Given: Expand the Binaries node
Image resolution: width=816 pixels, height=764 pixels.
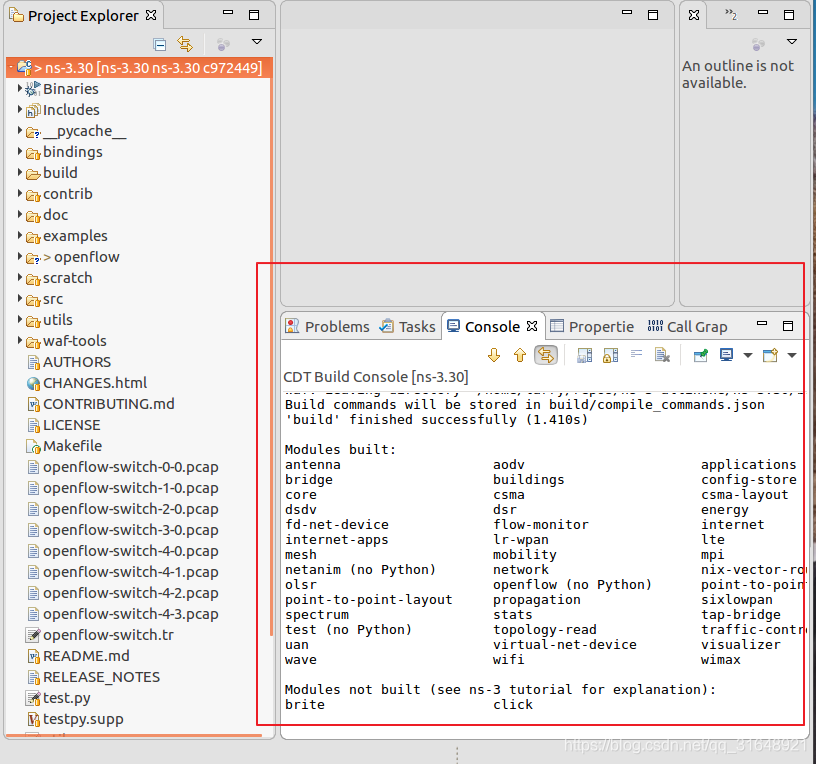Looking at the screenshot, I should point(20,88).
